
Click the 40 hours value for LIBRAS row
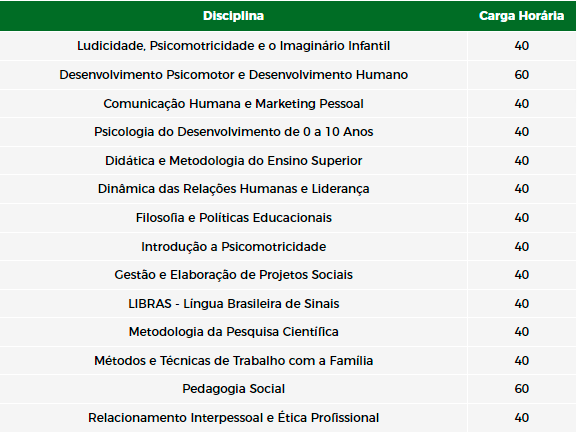coord(521,304)
